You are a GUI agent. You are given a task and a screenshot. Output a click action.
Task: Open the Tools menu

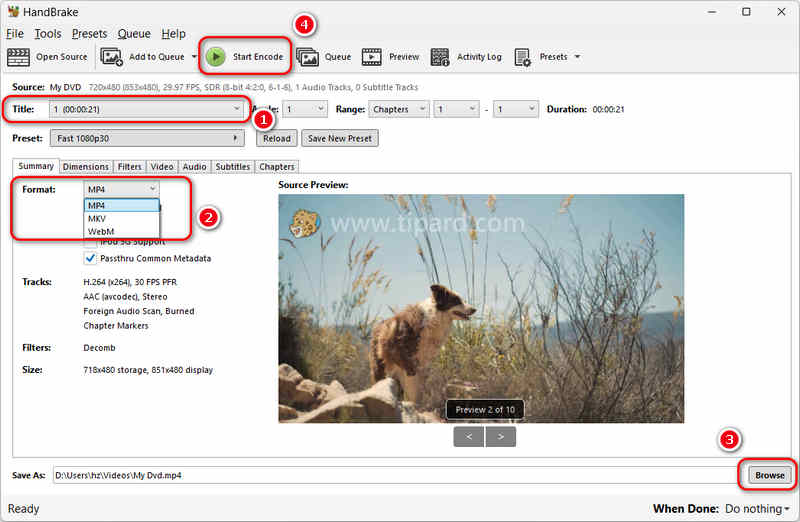[x=47, y=34]
